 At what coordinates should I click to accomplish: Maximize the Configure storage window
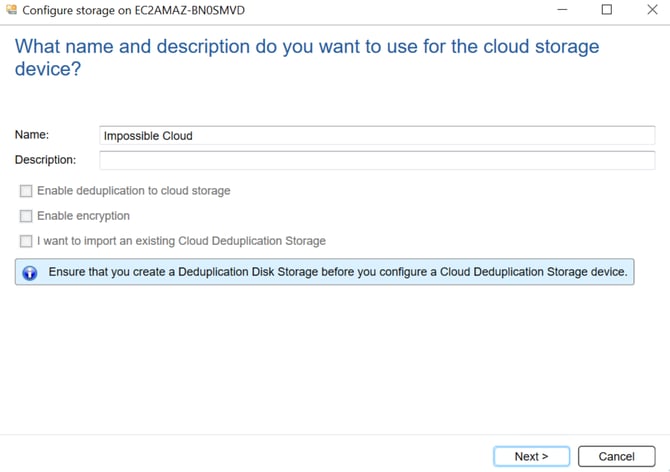coord(607,9)
